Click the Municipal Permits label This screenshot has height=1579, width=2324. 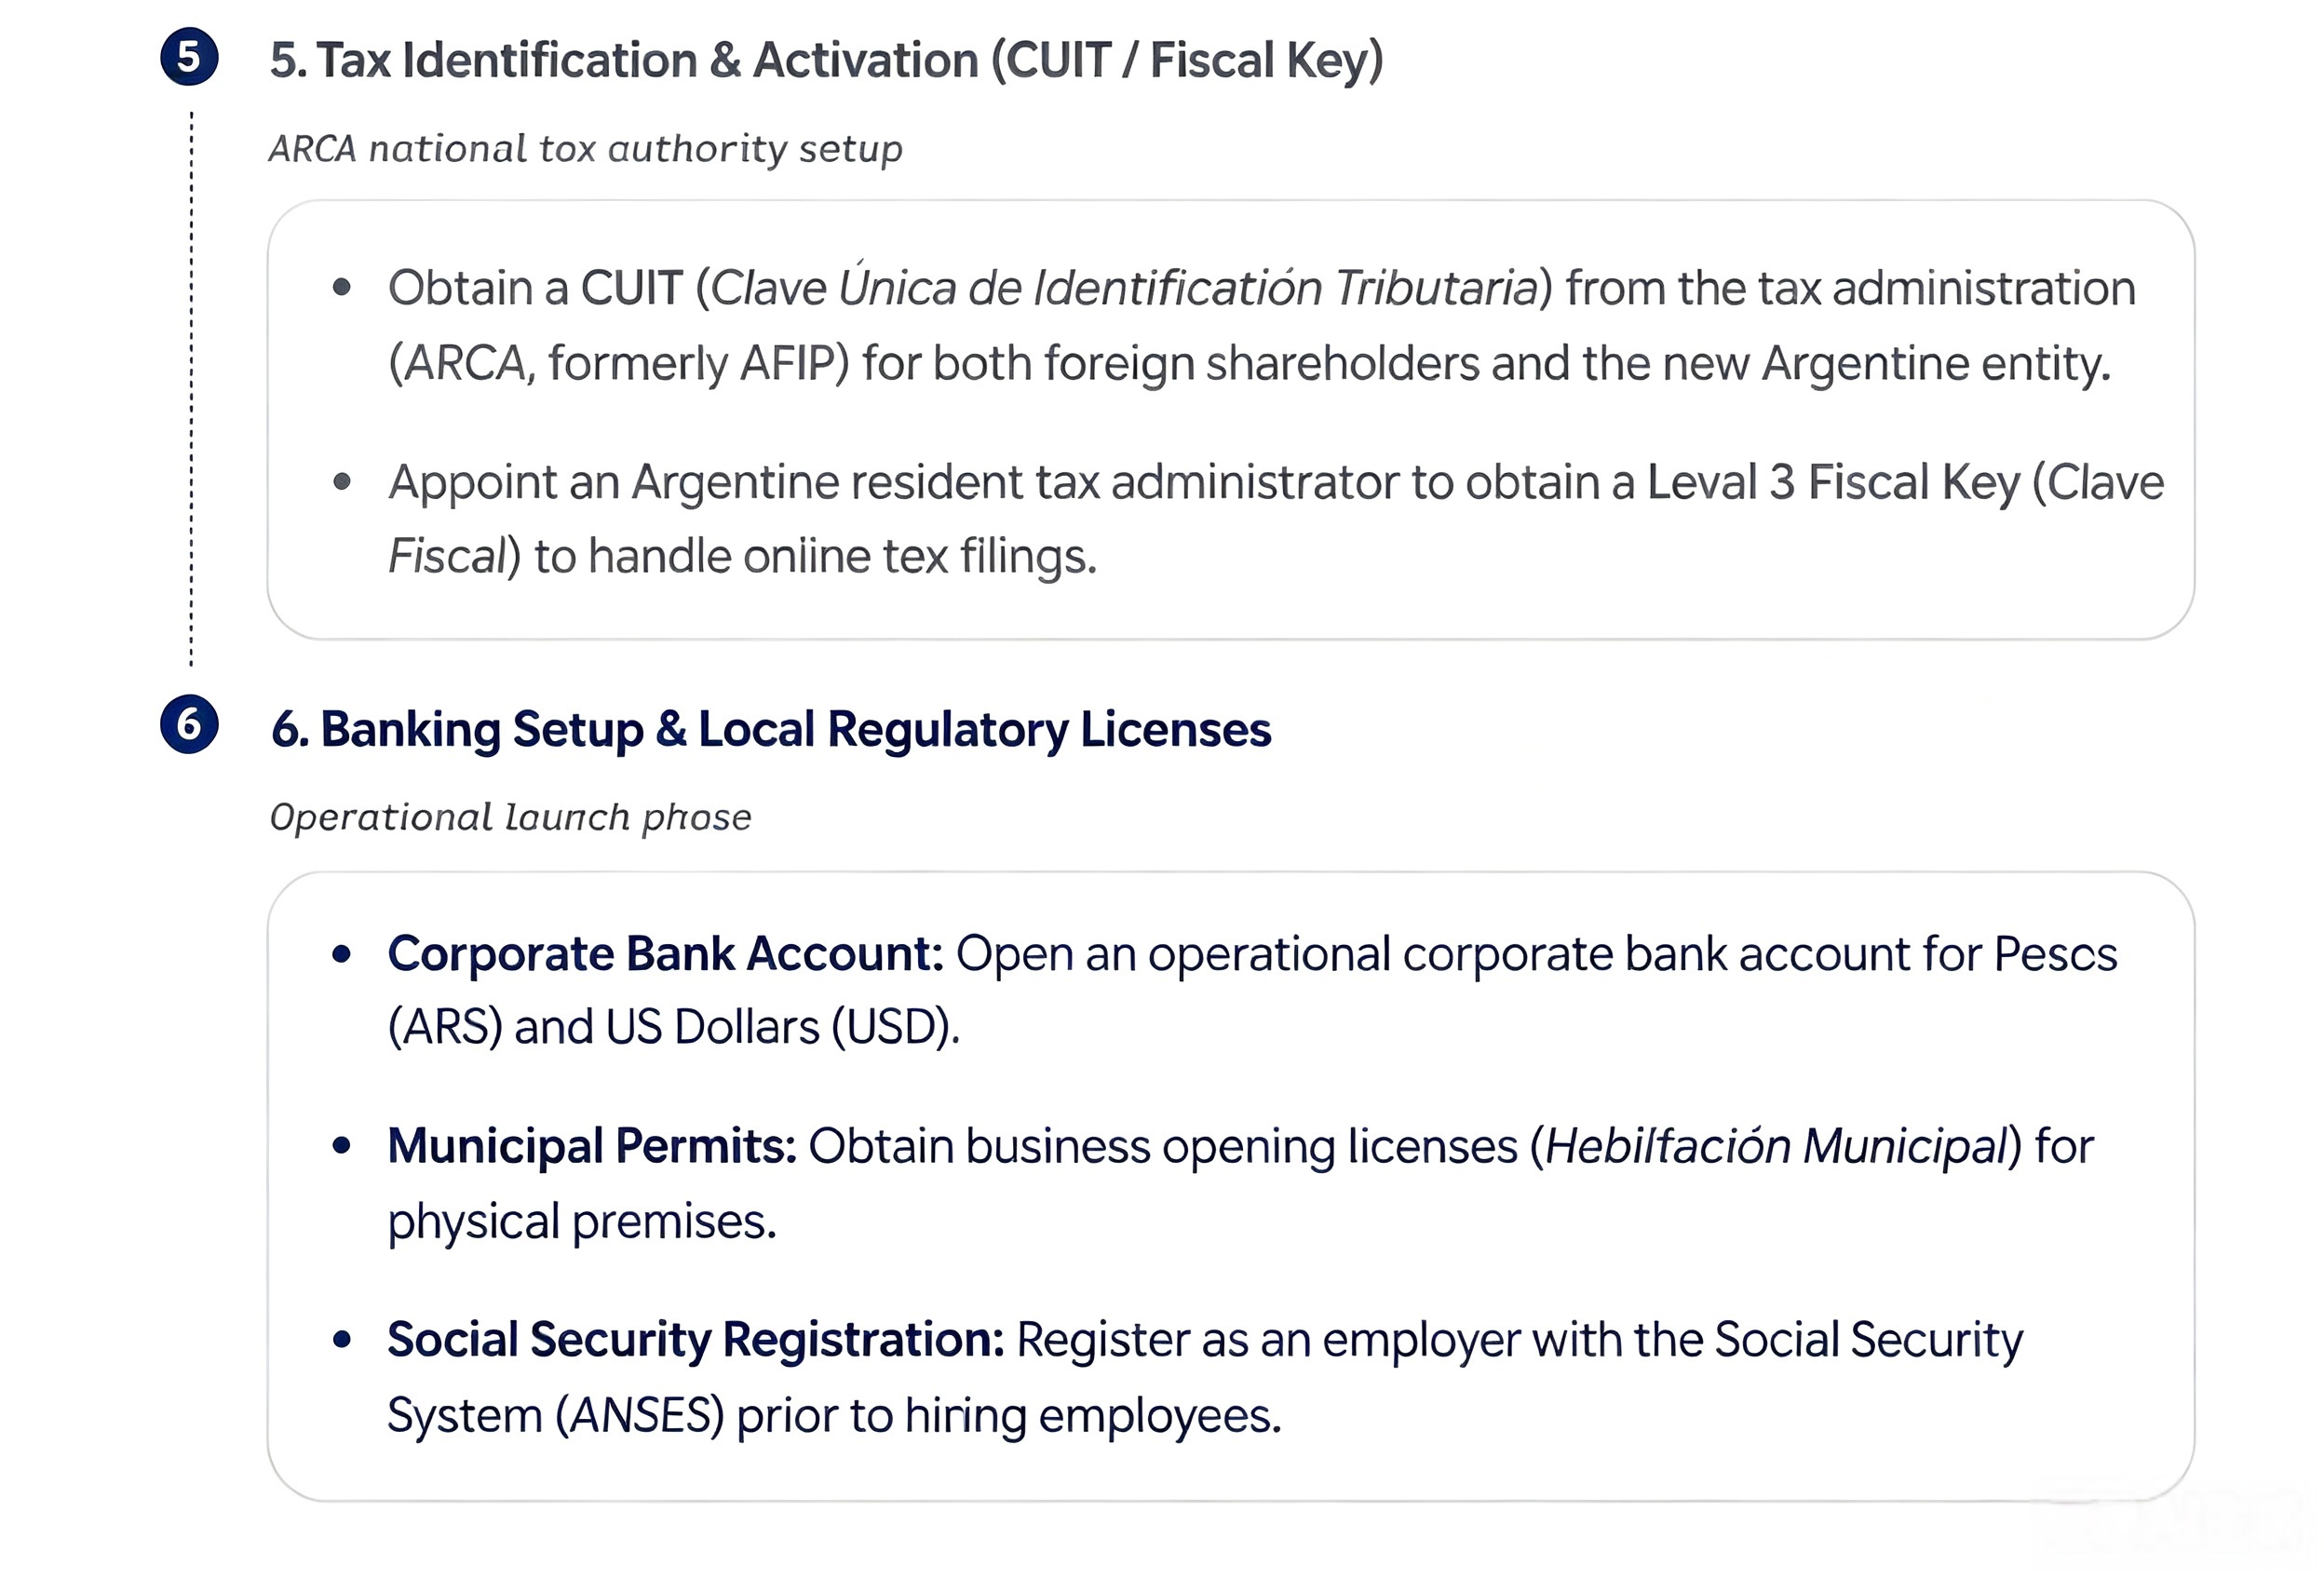[x=592, y=1146]
